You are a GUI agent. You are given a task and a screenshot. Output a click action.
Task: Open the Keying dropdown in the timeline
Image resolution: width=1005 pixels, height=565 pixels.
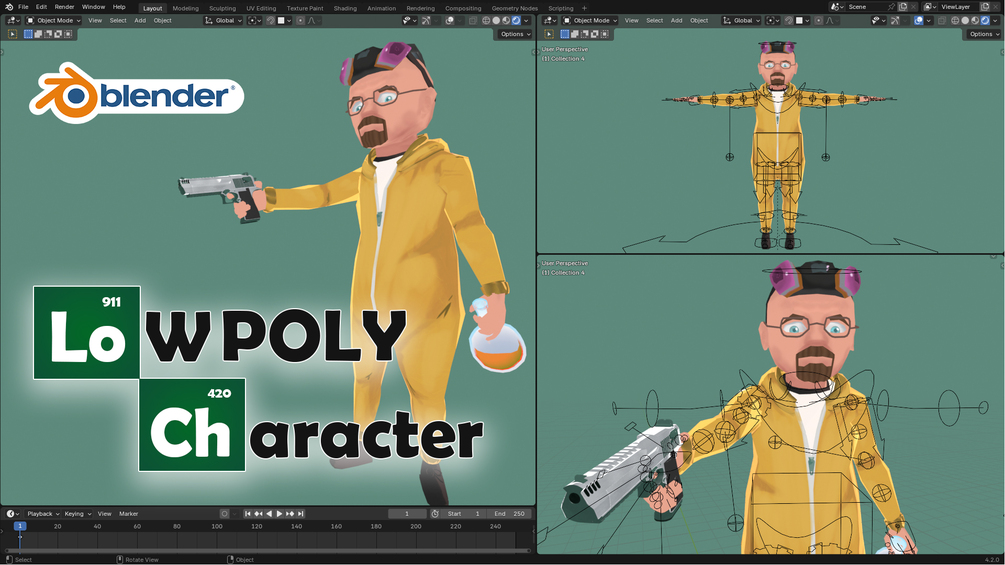(78, 514)
